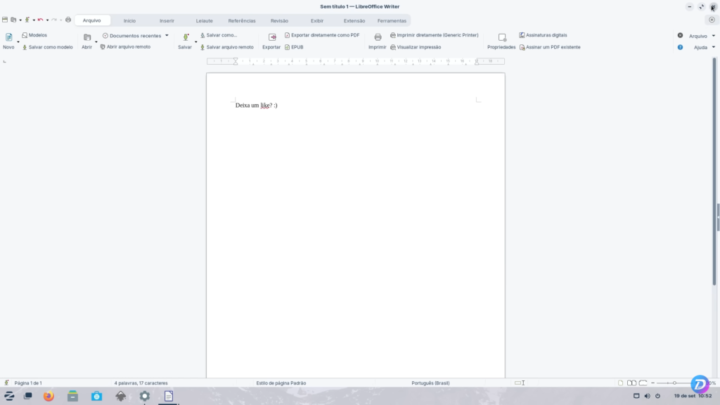Viewport: 720px width, 405px height.
Task: Switch to the Revisão tab
Action: coord(279,21)
